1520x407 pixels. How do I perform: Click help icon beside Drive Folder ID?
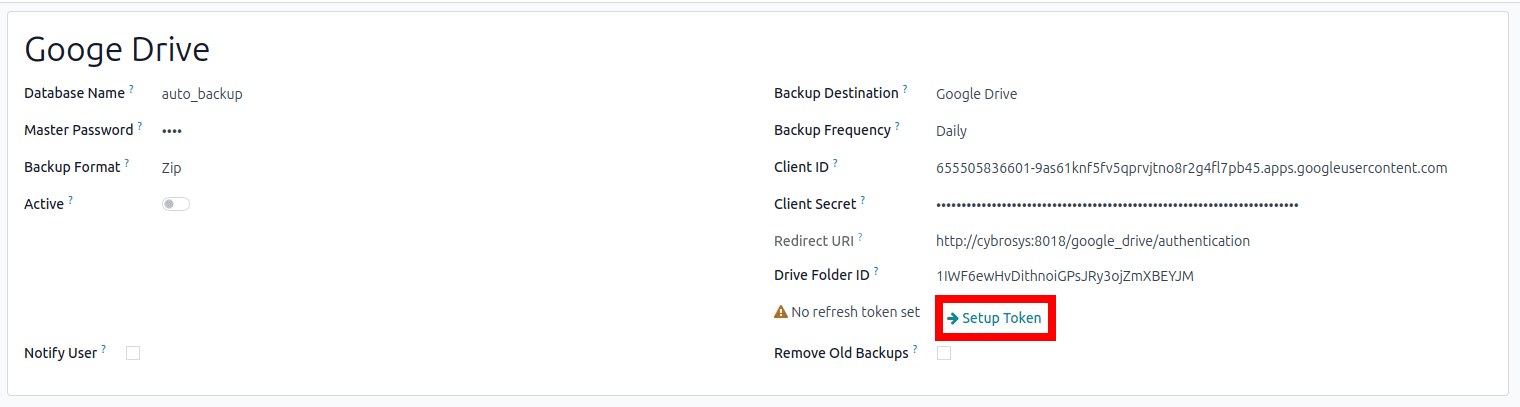coord(876,272)
